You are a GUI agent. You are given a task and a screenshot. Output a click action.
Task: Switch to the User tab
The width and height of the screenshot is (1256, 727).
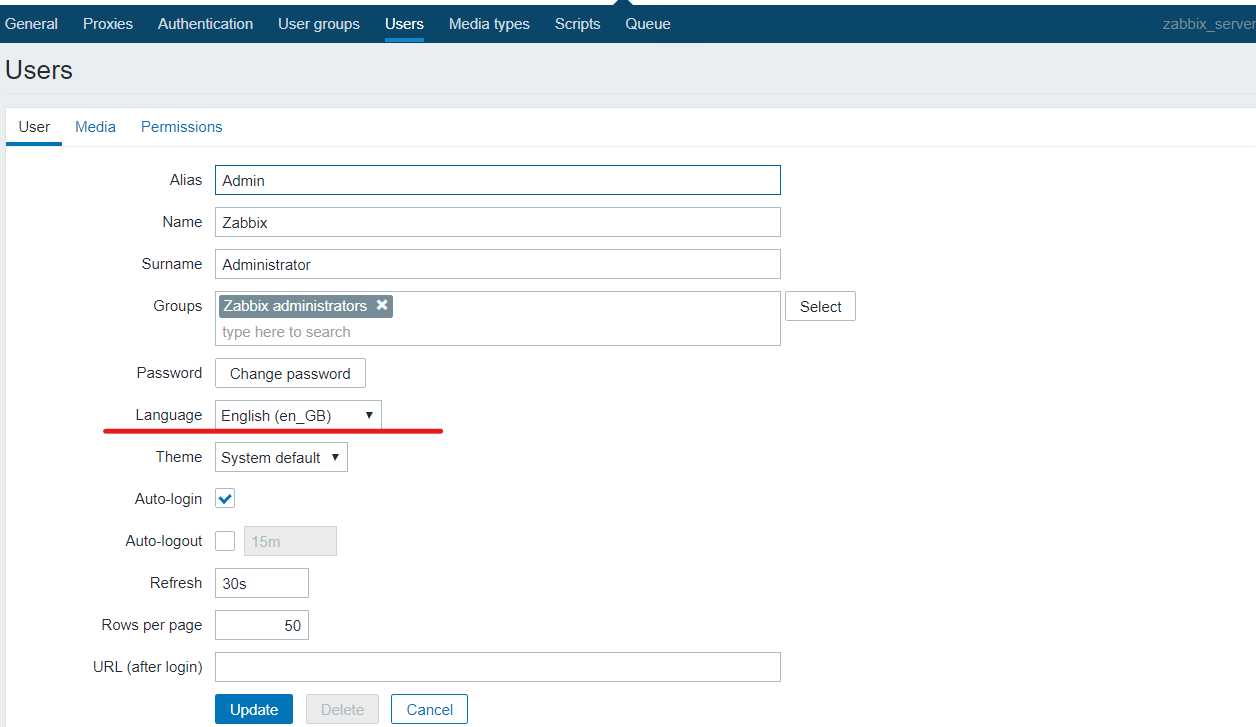[34, 127]
